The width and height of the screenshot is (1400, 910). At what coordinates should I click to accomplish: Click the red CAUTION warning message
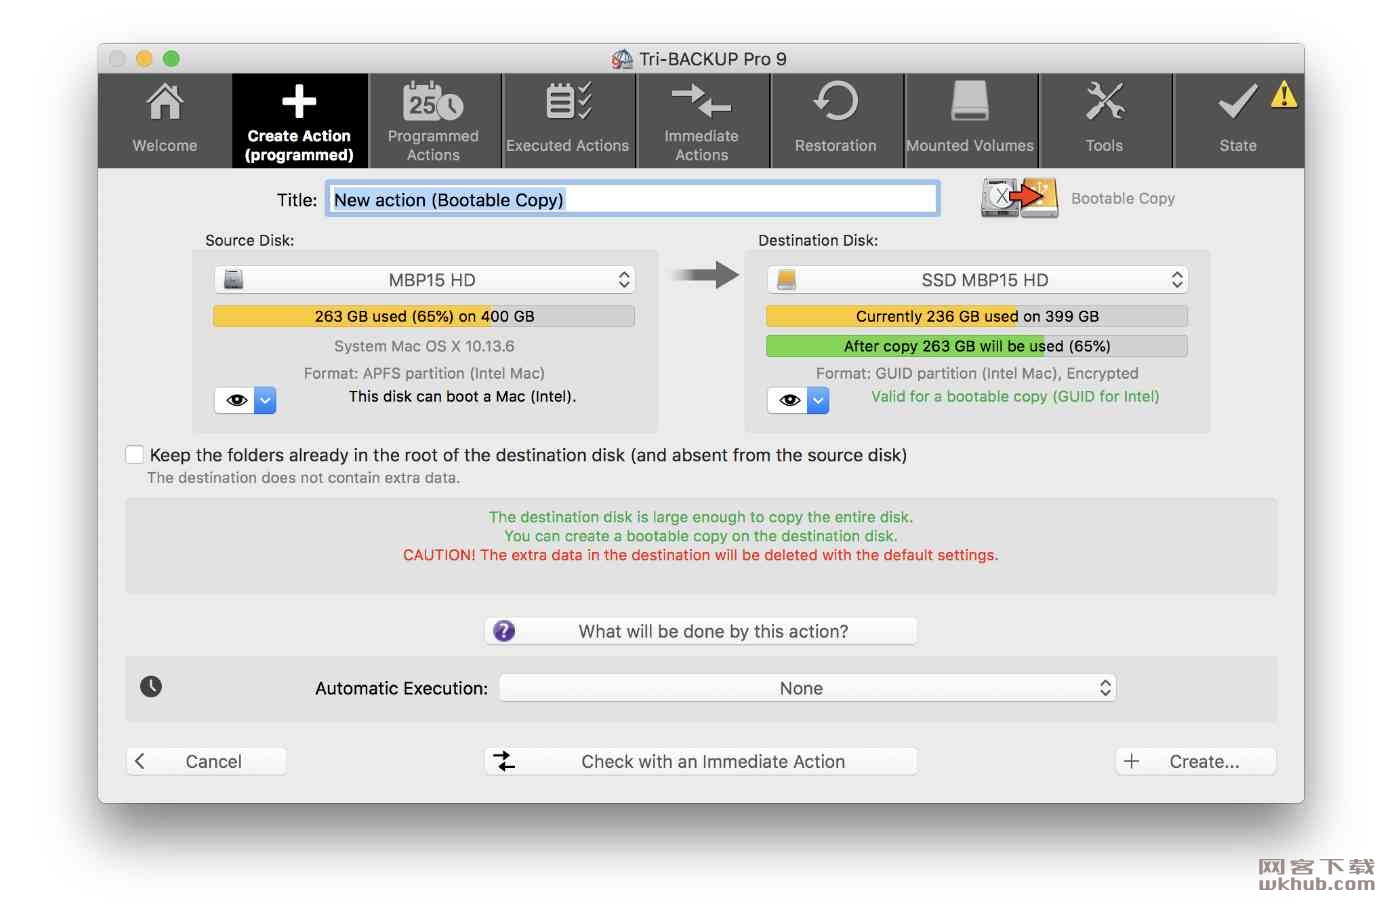[701, 555]
